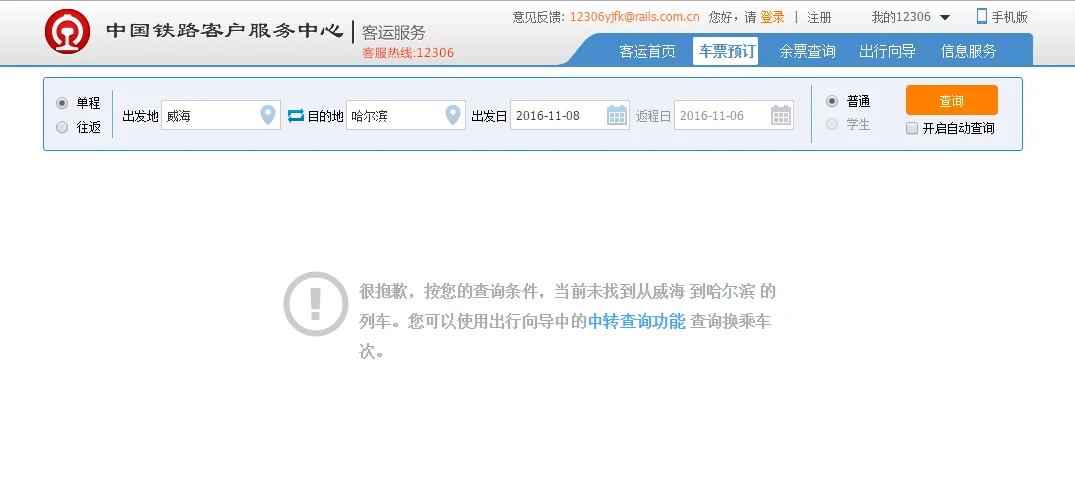Click the mobile phone icon for 手机版
This screenshot has height=492, width=1075.
click(x=982, y=16)
